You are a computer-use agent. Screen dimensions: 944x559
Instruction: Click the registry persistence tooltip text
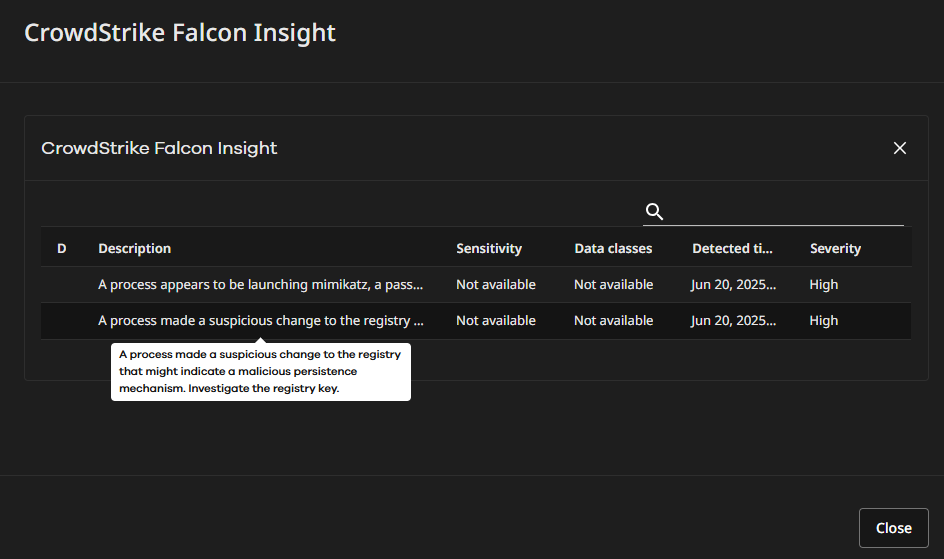tap(260, 371)
